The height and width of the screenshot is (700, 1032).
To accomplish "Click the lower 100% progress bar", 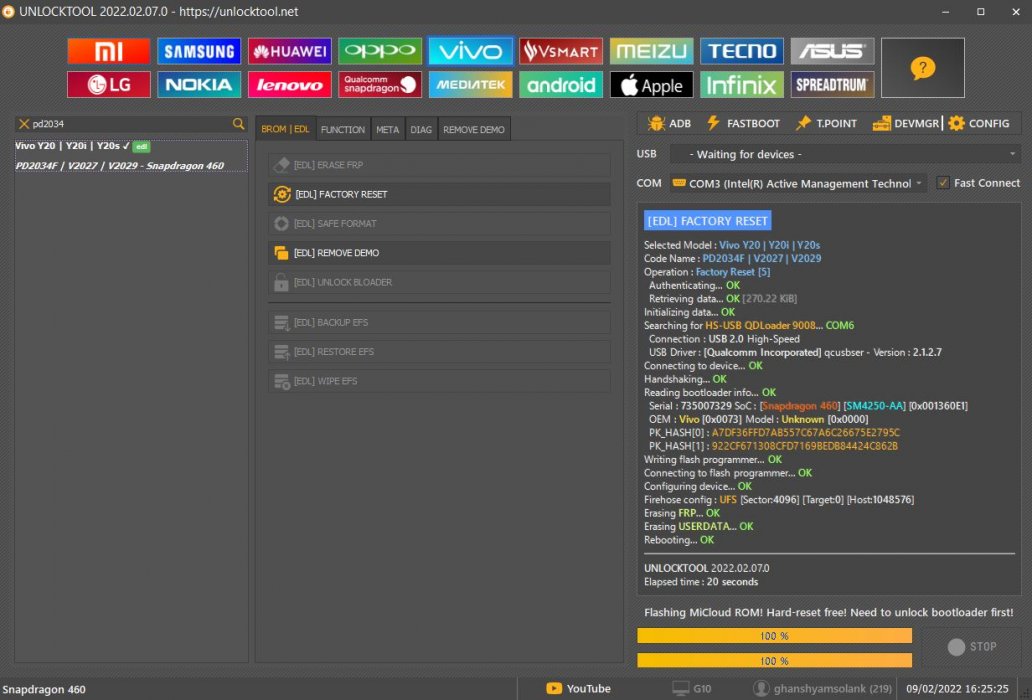I will pyautogui.click(x=775, y=661).
